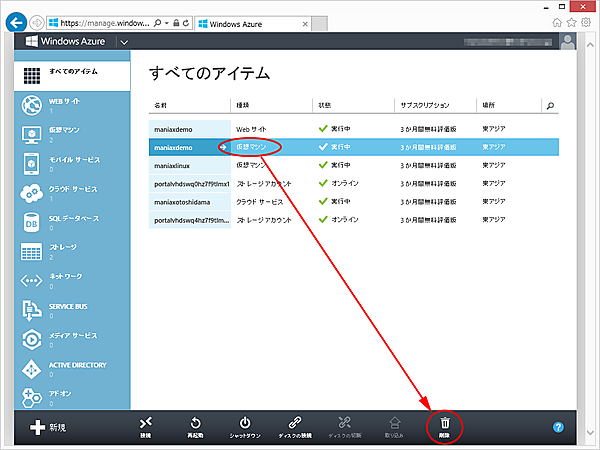Click the user account avatar icon
The width and height of the screenshot is (600, 450).
(568, 42)
